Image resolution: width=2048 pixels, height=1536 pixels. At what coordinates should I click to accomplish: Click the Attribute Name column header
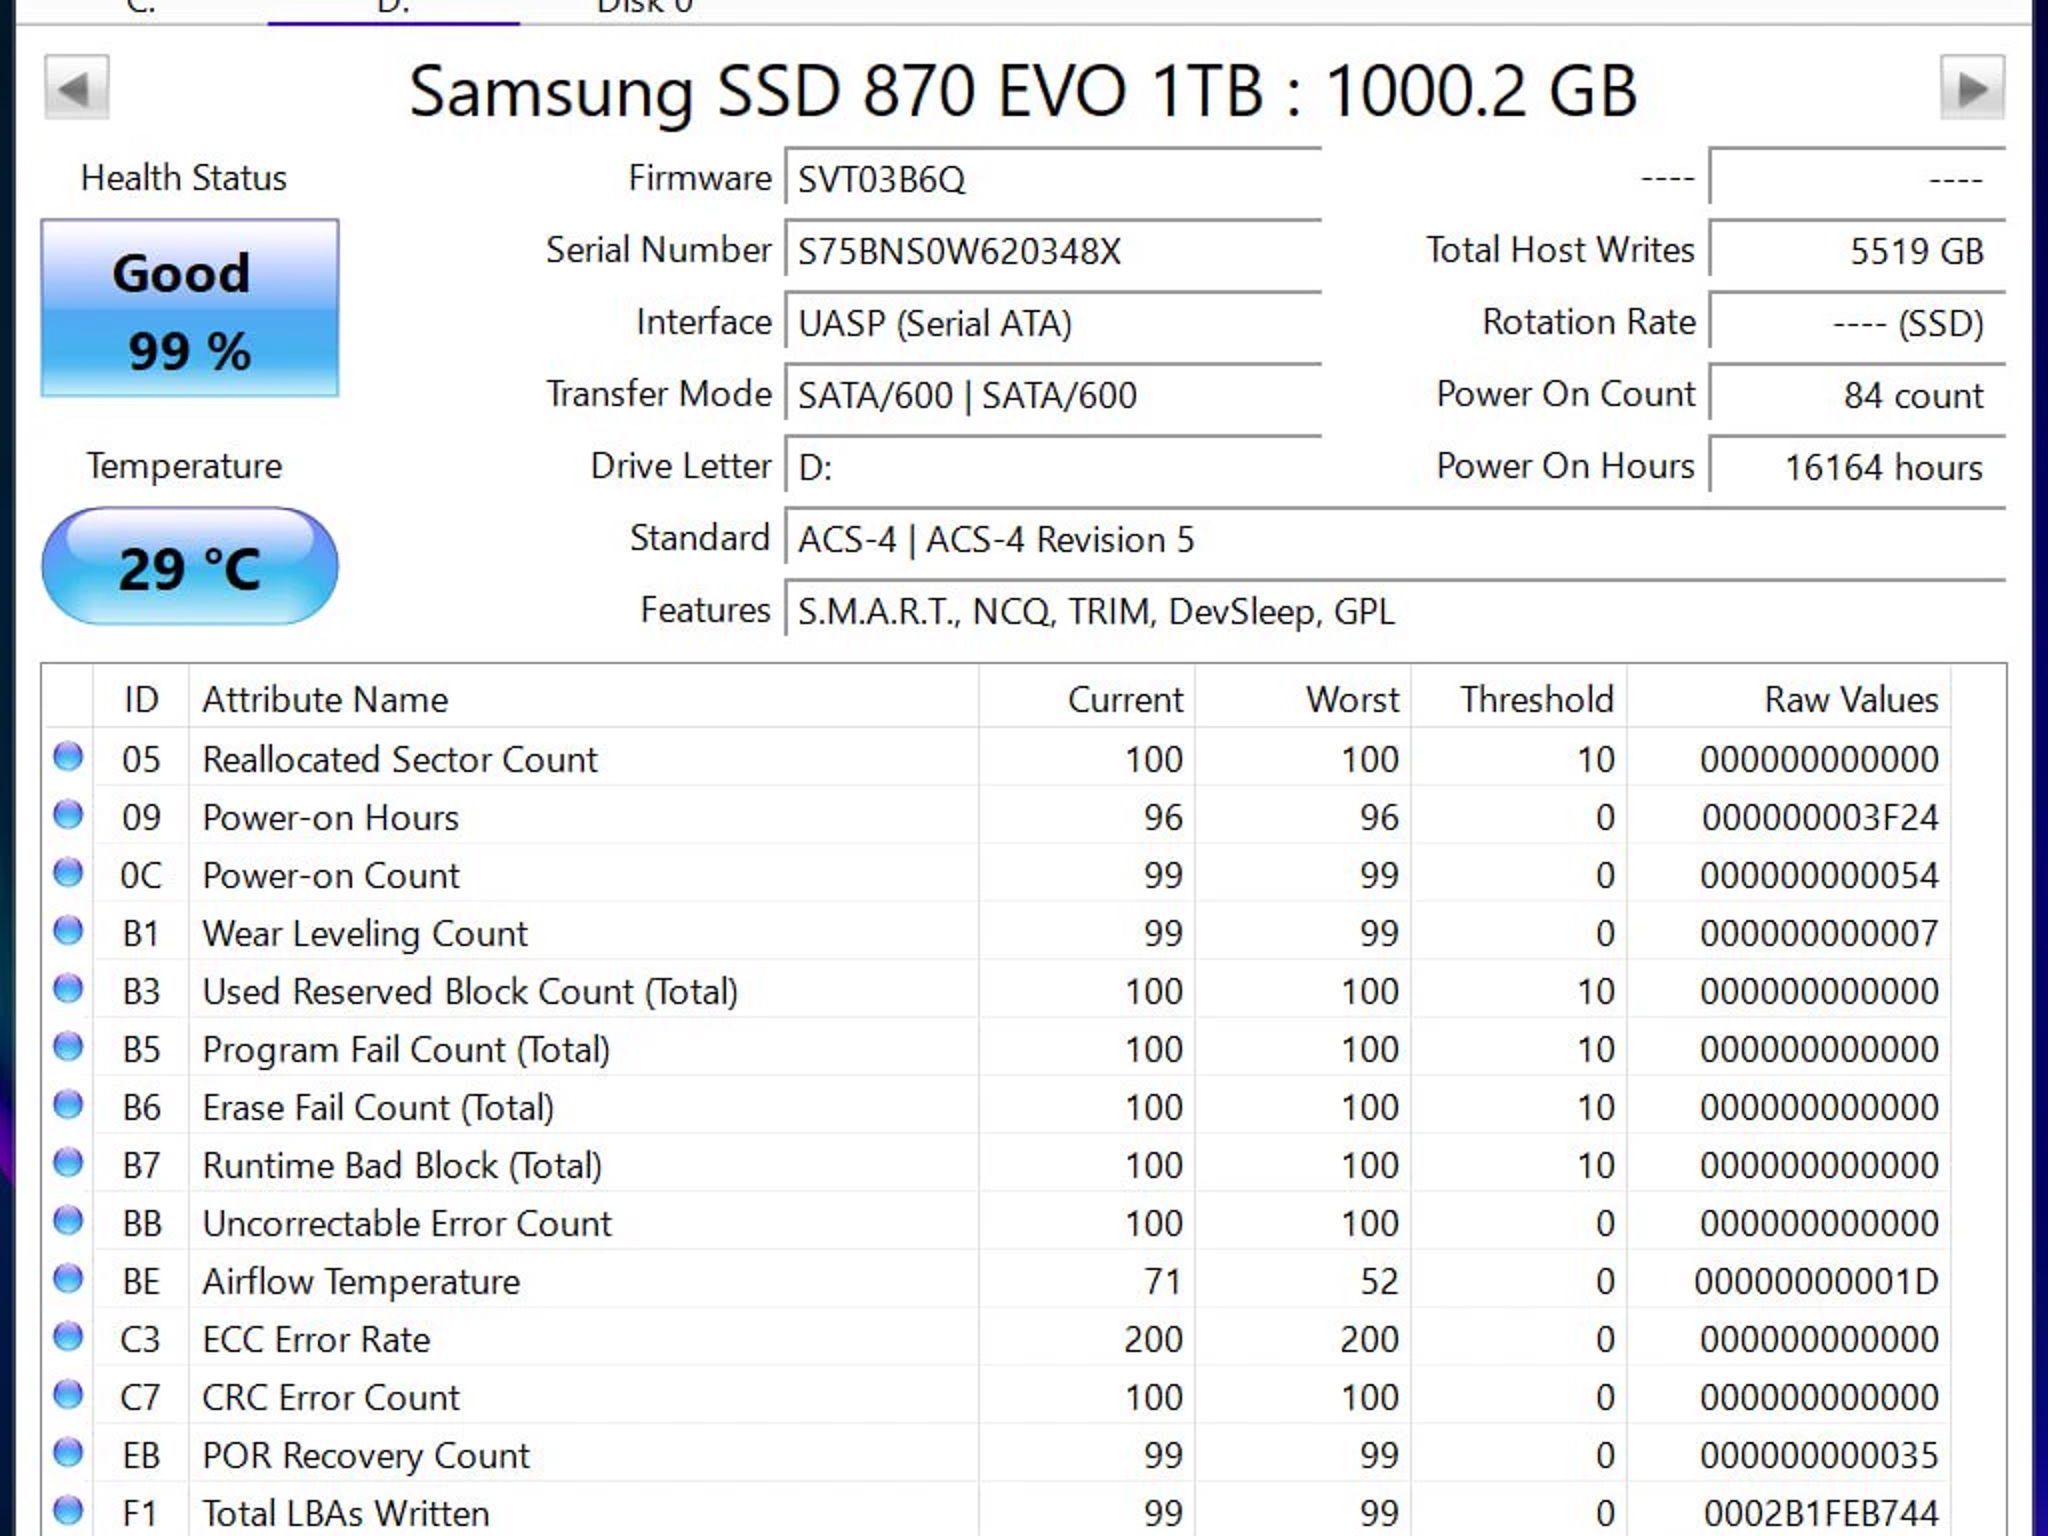(583, 699)
